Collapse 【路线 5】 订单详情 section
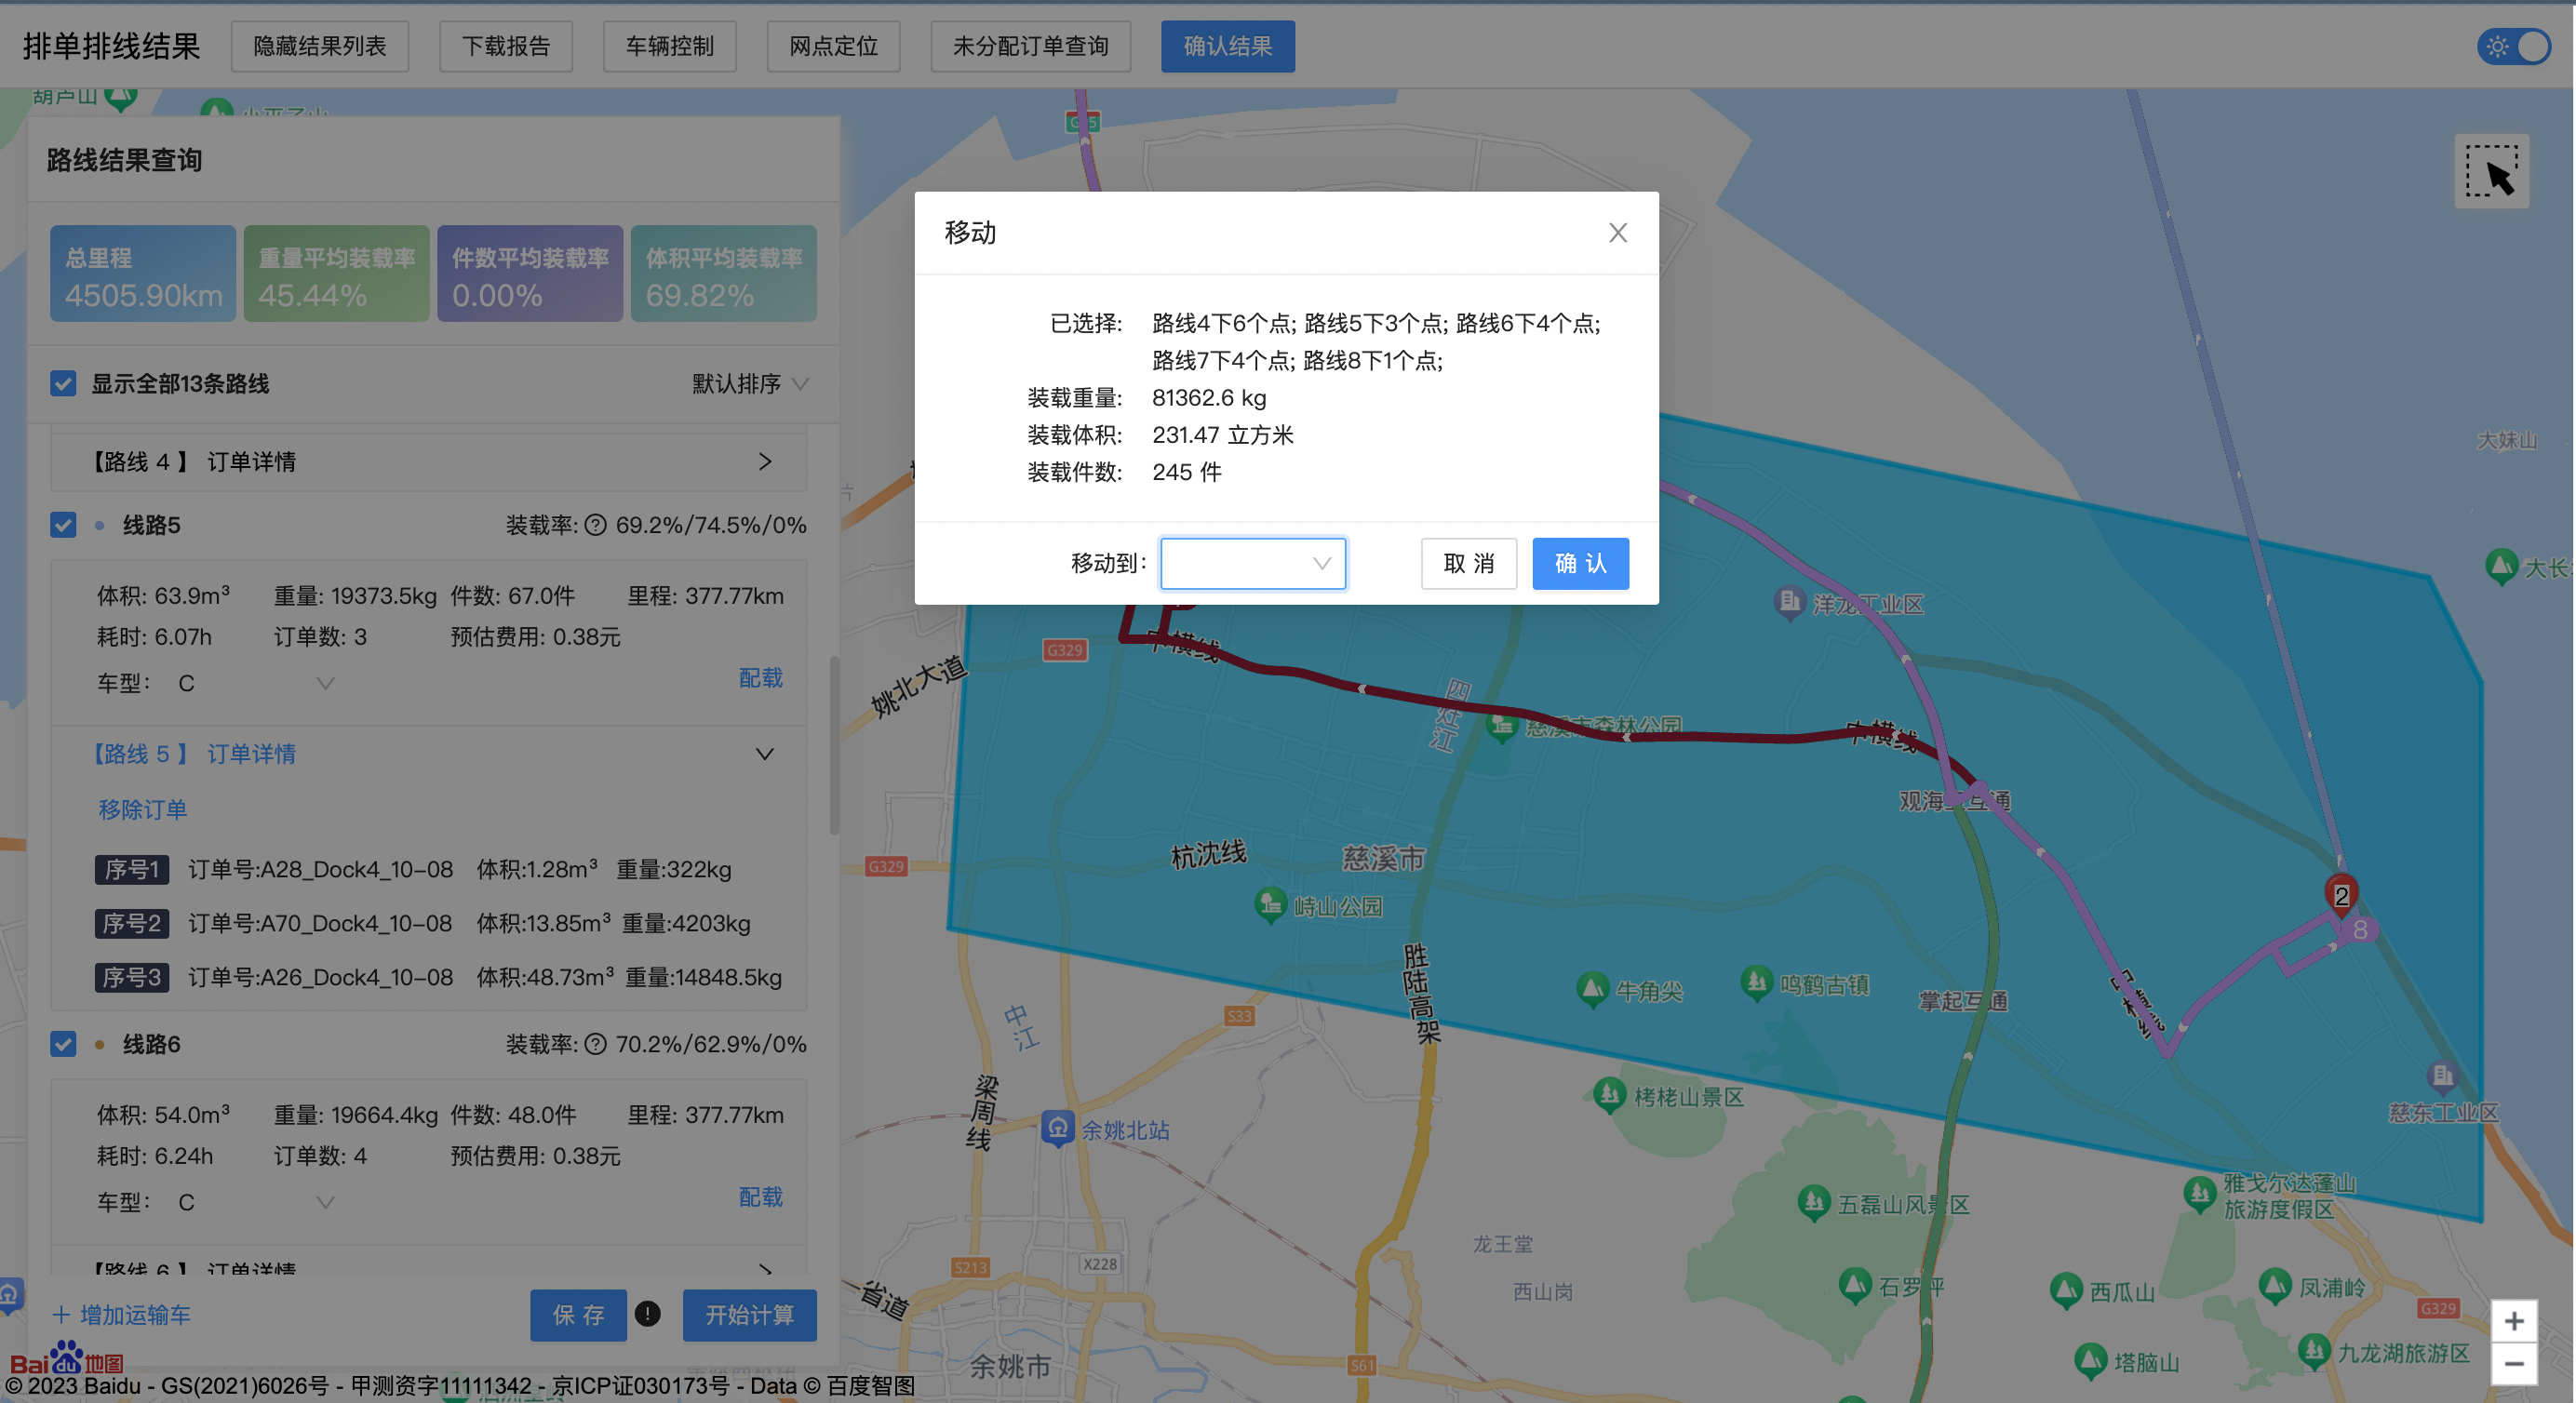Screen dimensions: 2576x1403 click(764, 754)
